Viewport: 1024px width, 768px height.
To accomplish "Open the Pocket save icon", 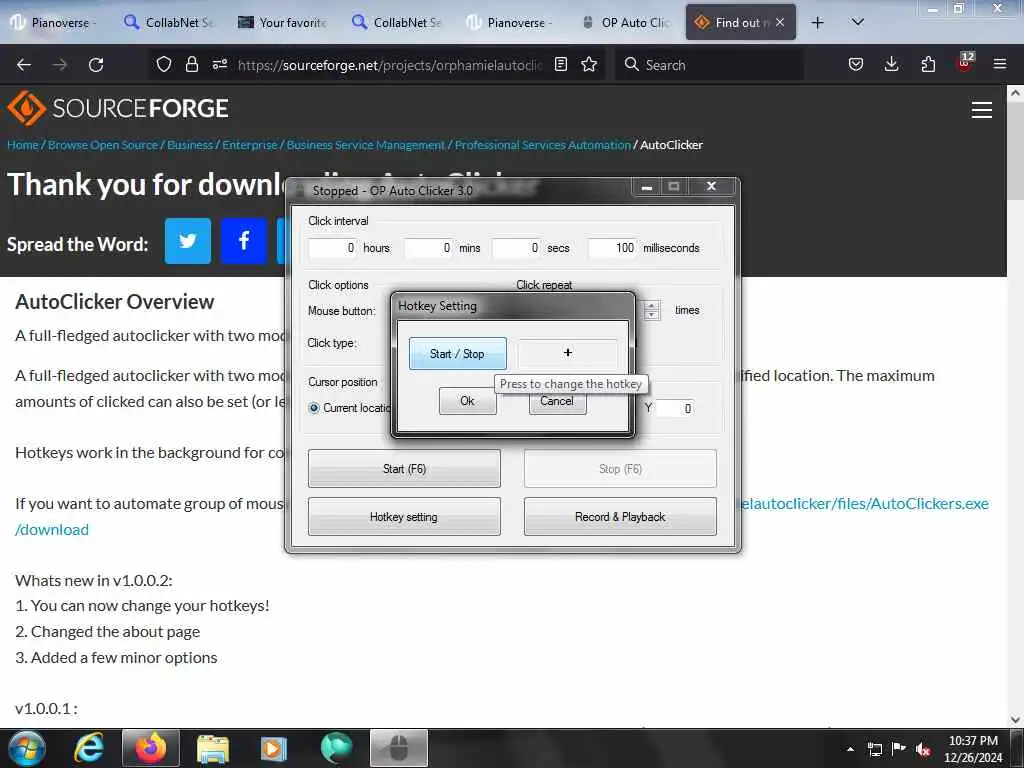I will click(x=856, y=64).
